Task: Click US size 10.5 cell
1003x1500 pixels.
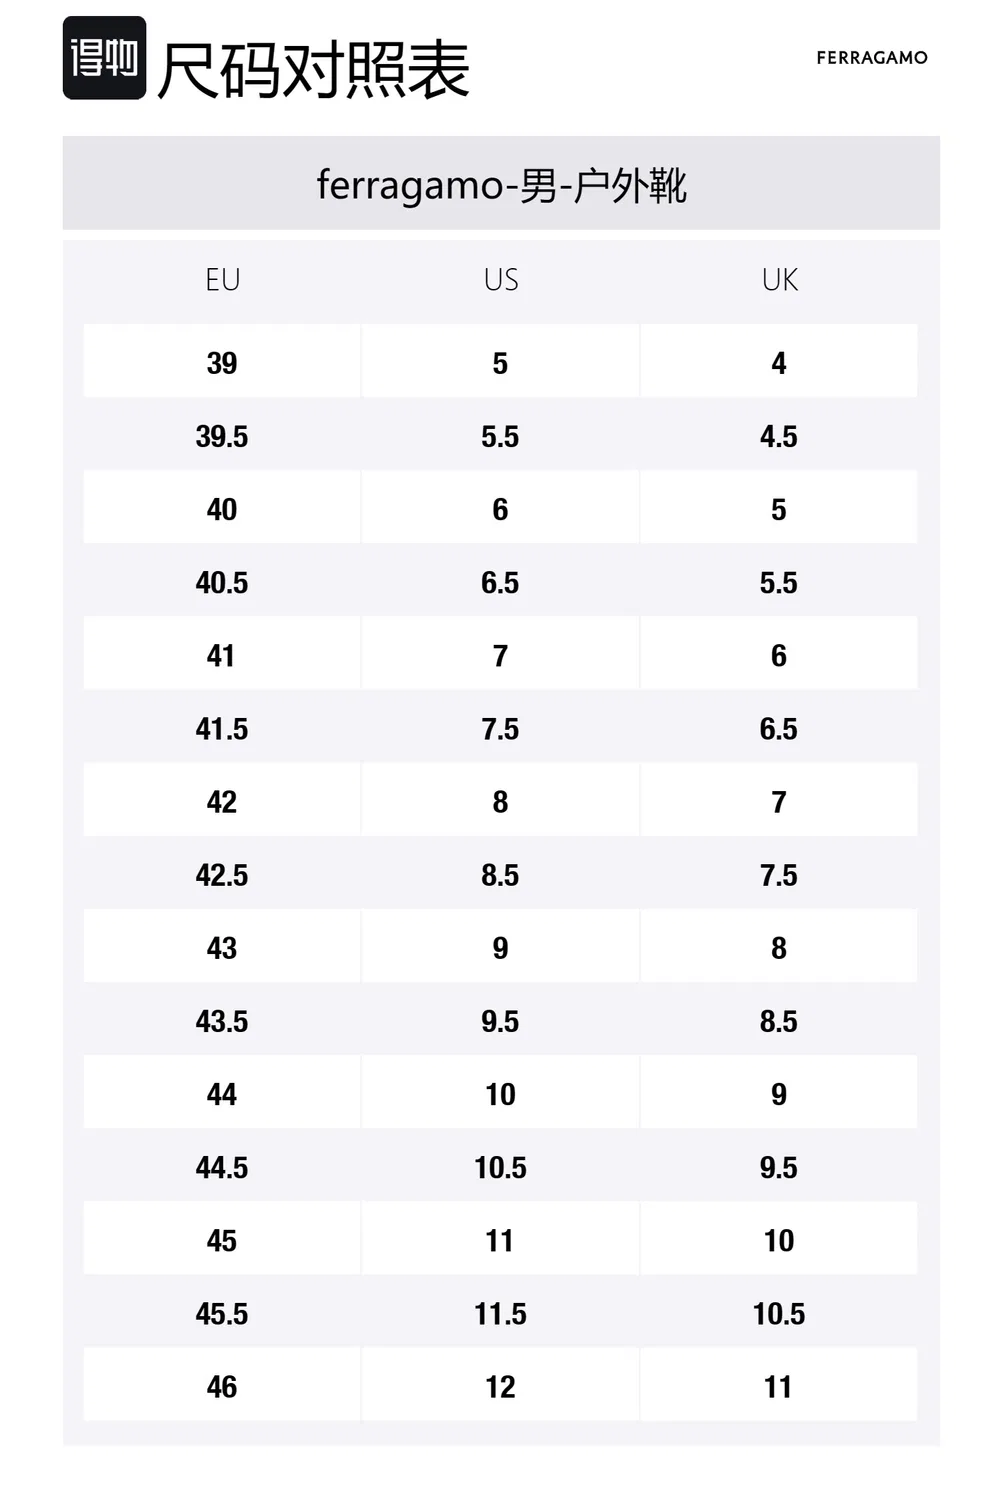Action: [x=500, y=1166]
